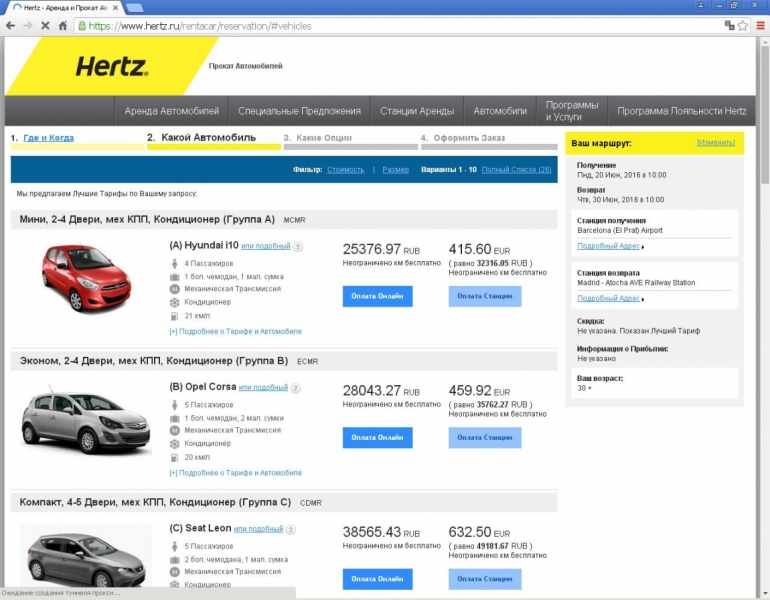Viewport: 770px width, 600px height.
Task: Click fuel consumption icon for Hyundai i10
Action: coord(174,316)
